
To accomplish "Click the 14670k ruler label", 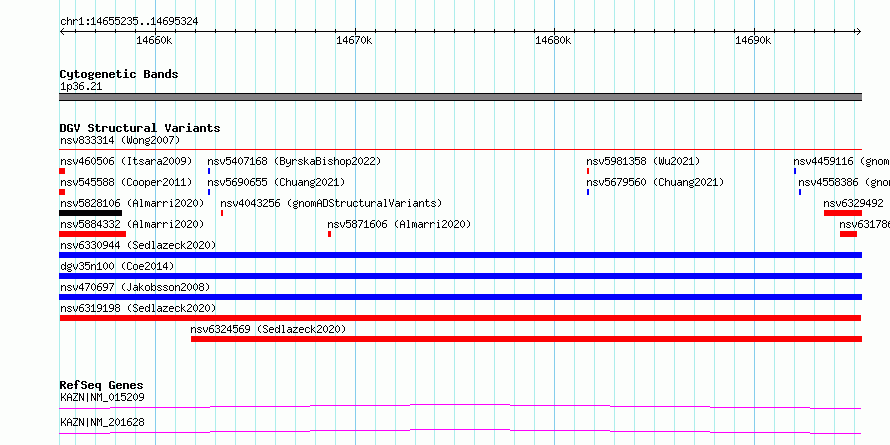I will point(354,40).
